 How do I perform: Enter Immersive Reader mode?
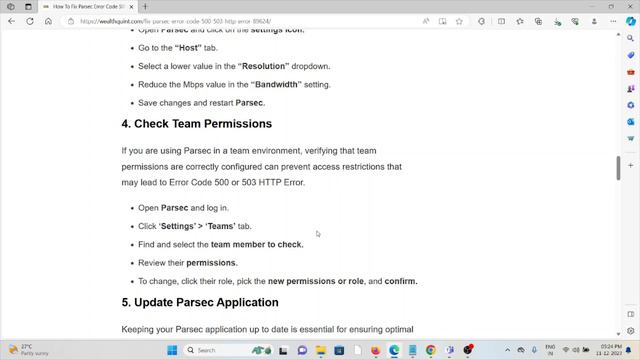tap(442, 21)
